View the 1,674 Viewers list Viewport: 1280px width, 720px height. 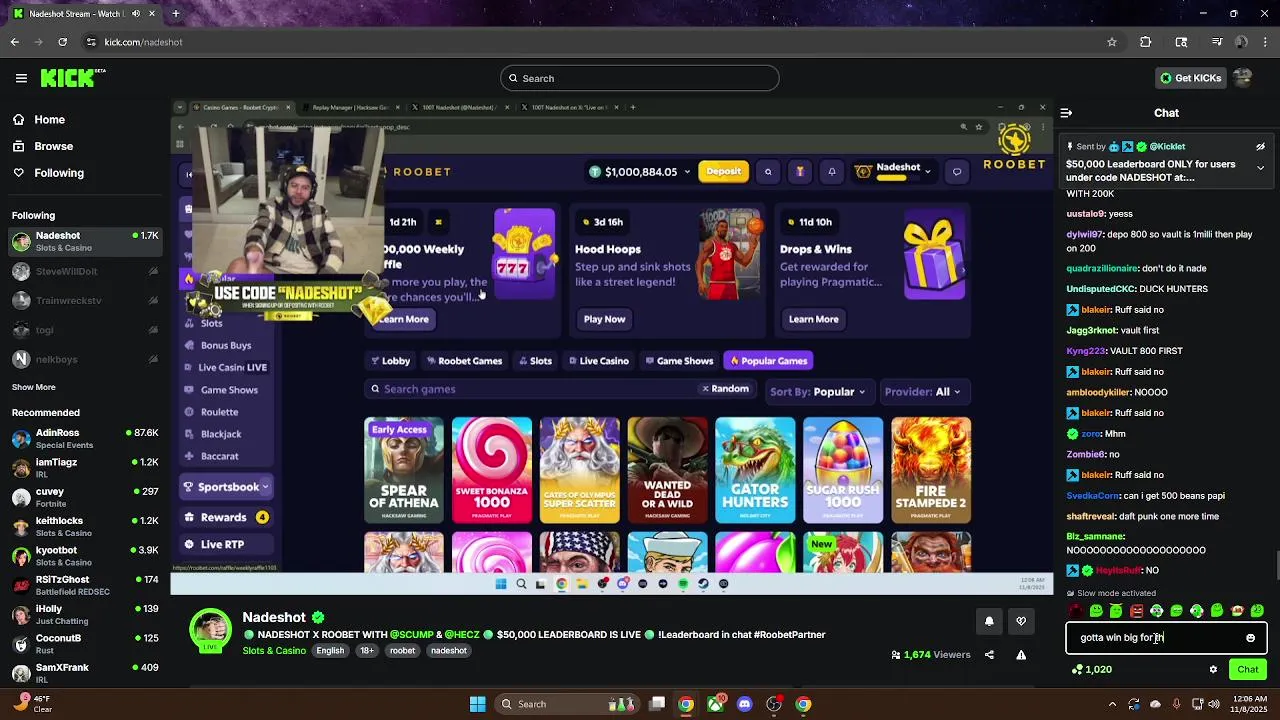tap(930, 655)
